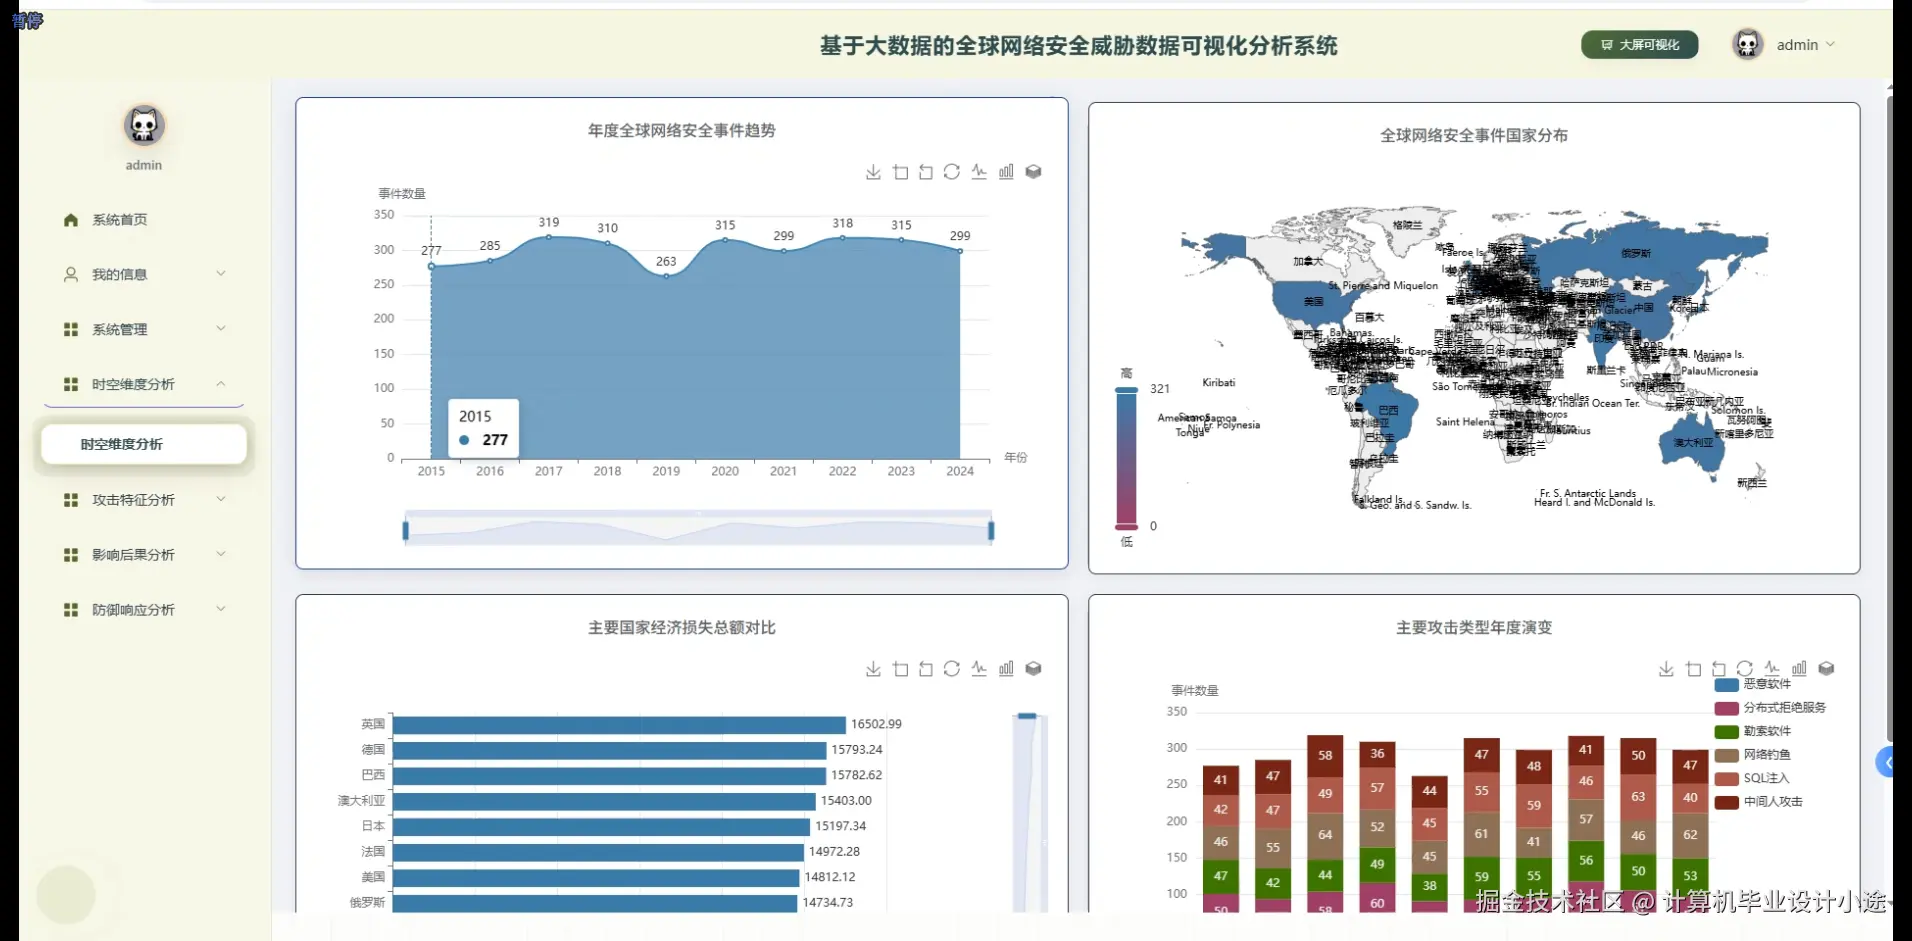Download the 主要国家经济损失总额对比 chart image

873,669
